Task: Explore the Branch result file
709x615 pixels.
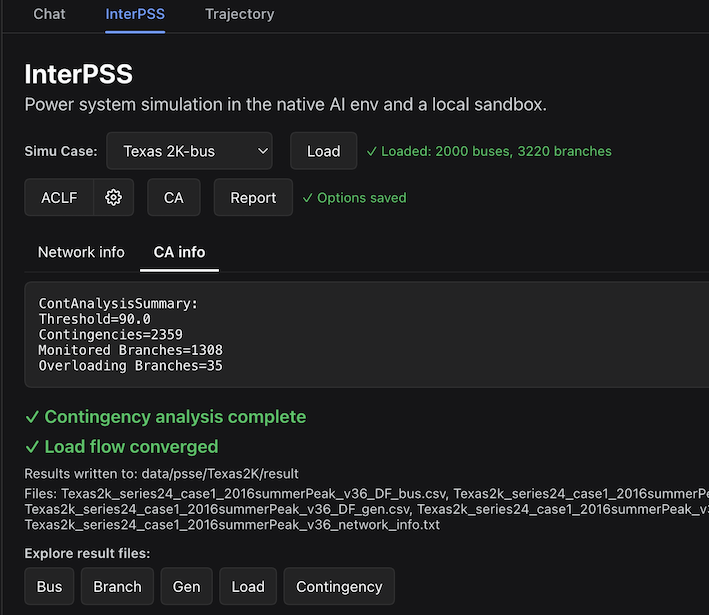Action: click(117, 586)
